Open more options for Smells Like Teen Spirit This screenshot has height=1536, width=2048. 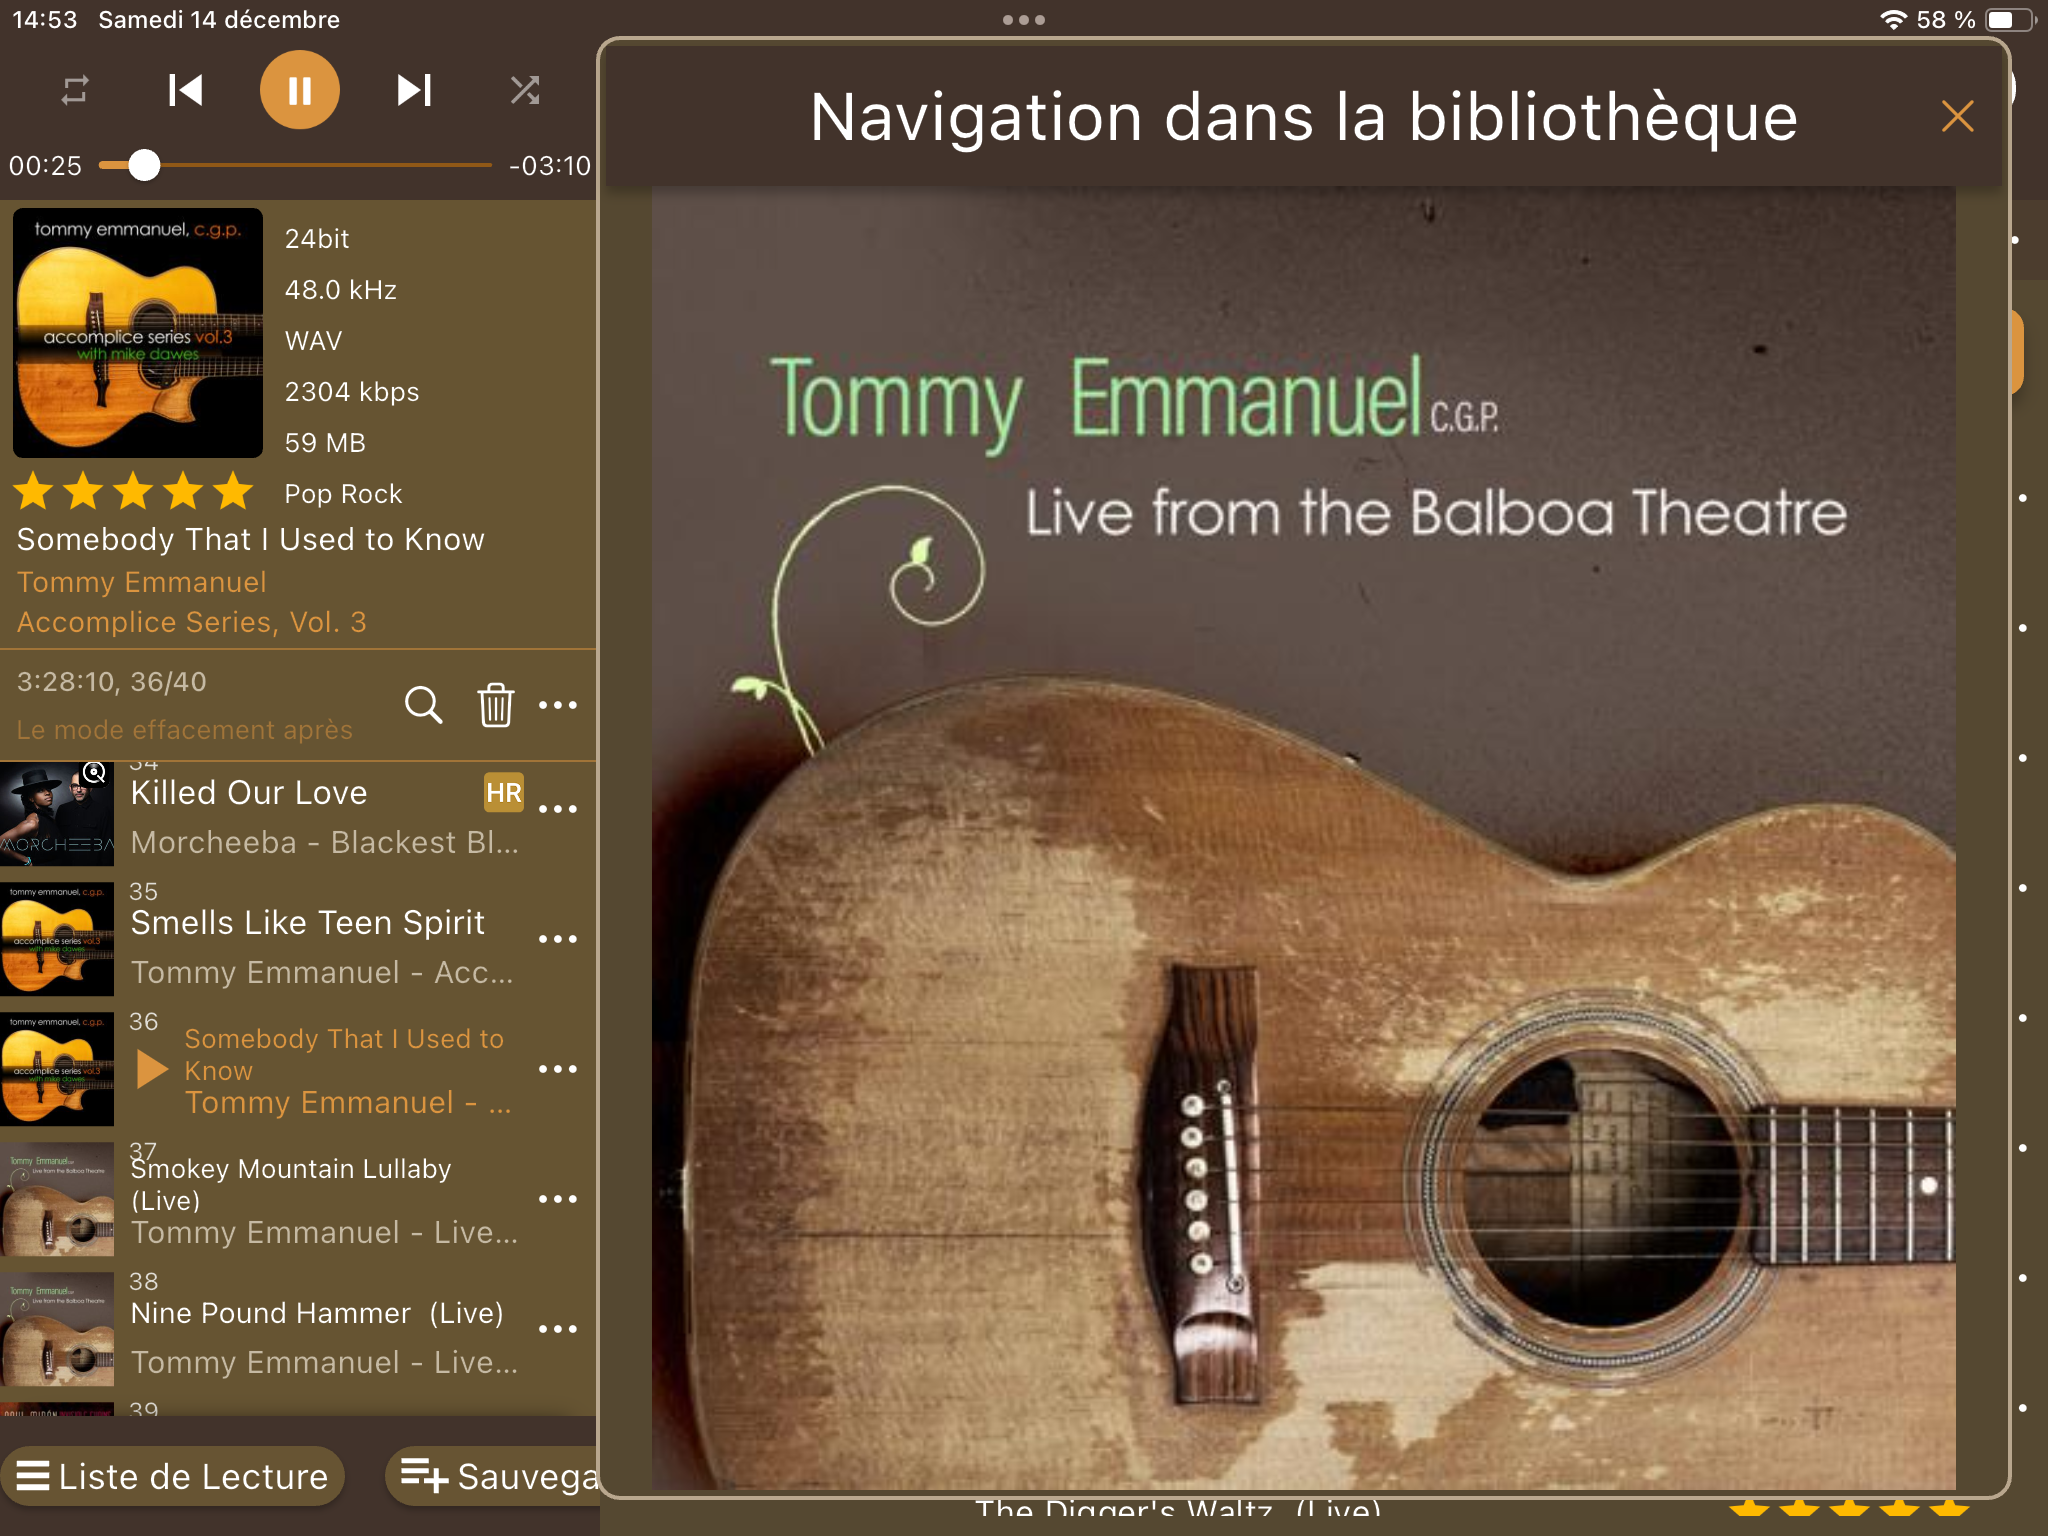tap(558, 939)
